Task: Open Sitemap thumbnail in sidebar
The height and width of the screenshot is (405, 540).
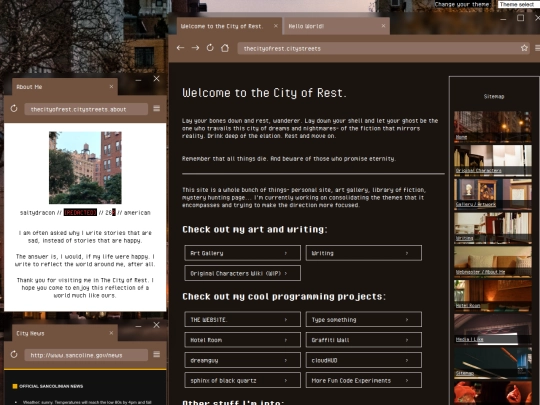Action: (x=492, y=362)
